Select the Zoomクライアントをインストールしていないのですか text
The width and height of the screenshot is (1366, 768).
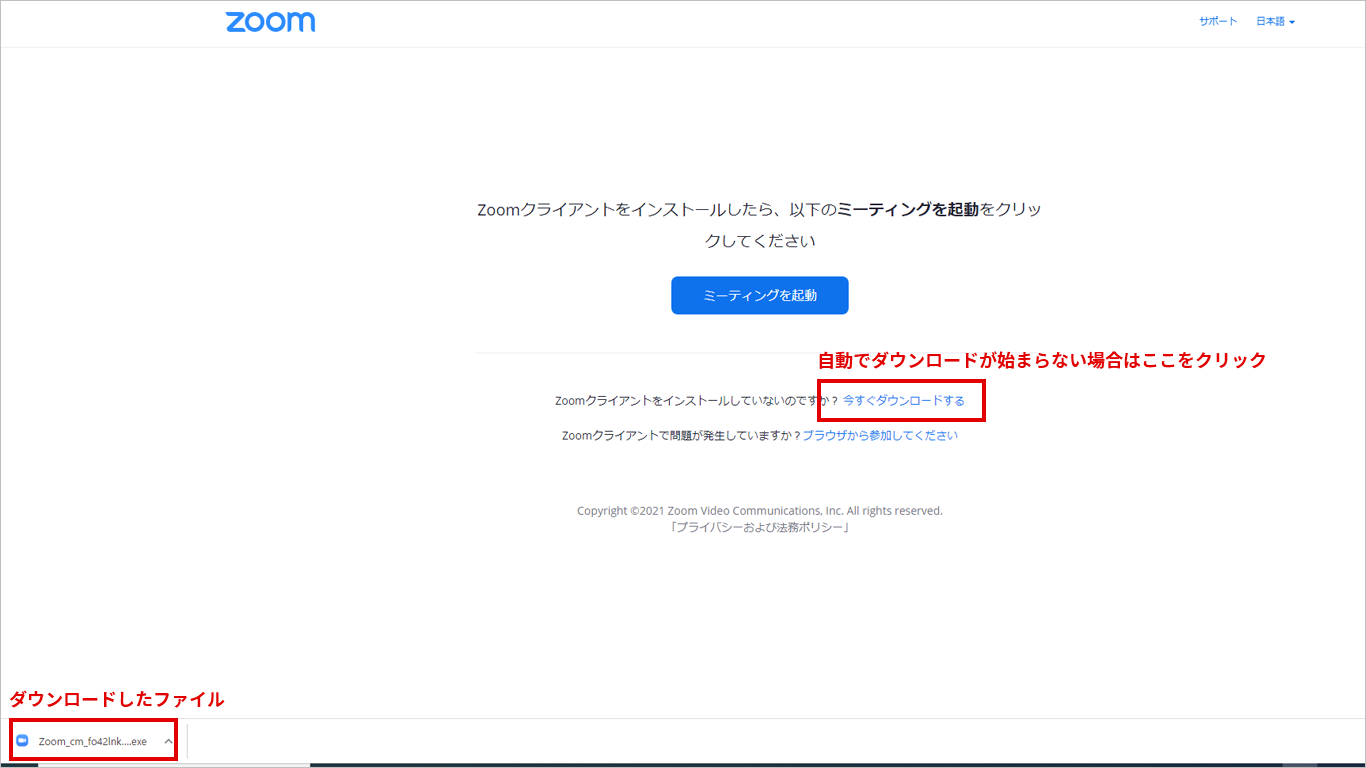coord(696,400)
